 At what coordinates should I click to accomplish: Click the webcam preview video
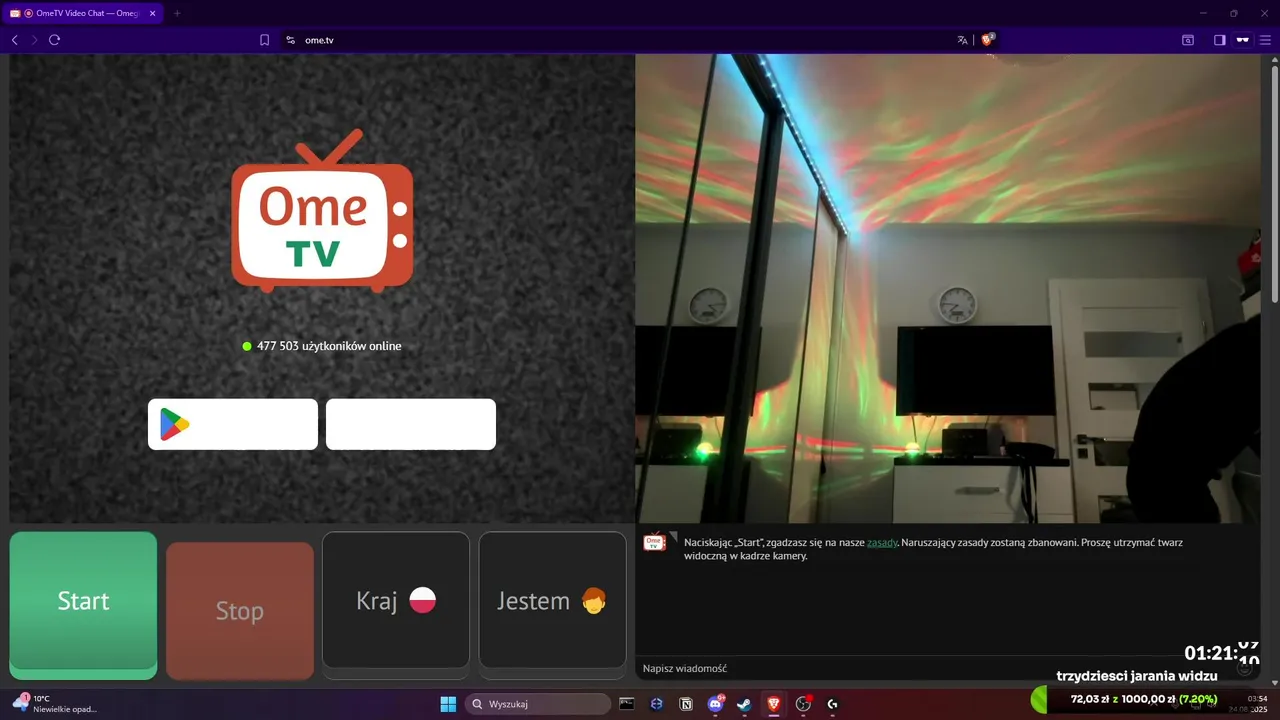point(947,288)
